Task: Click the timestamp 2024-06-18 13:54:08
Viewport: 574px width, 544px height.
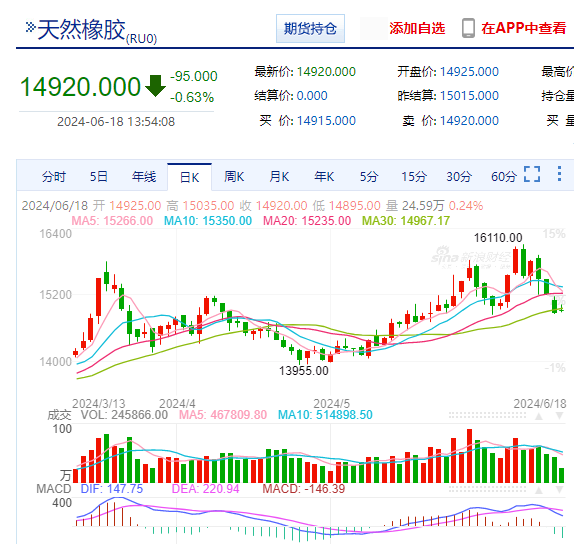Action: (116, 122)
